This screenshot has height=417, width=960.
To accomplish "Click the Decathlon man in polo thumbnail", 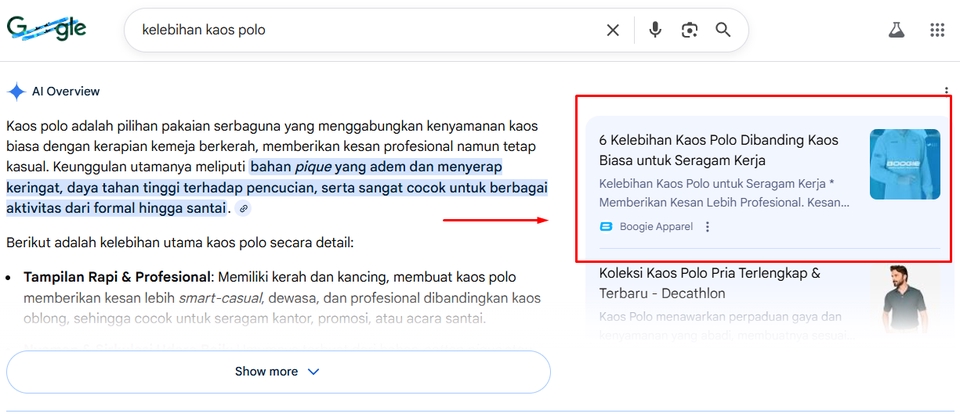I will (904, 297).
